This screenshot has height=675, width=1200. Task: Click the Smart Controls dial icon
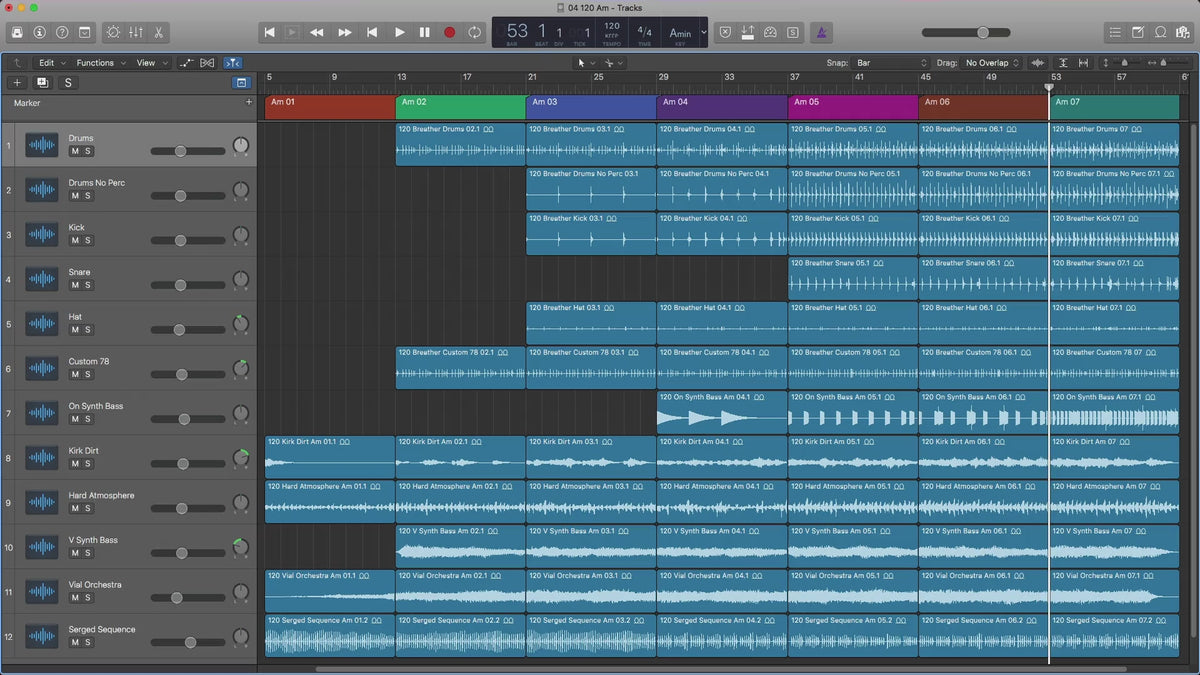tap(112, 32)
